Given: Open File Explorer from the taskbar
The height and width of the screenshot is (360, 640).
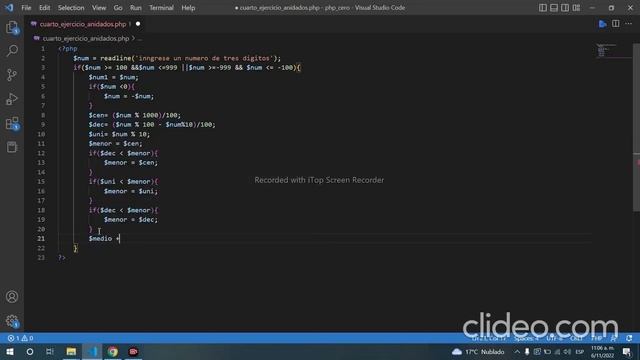Looking at the screenshot, I should [x=71, y=351].
